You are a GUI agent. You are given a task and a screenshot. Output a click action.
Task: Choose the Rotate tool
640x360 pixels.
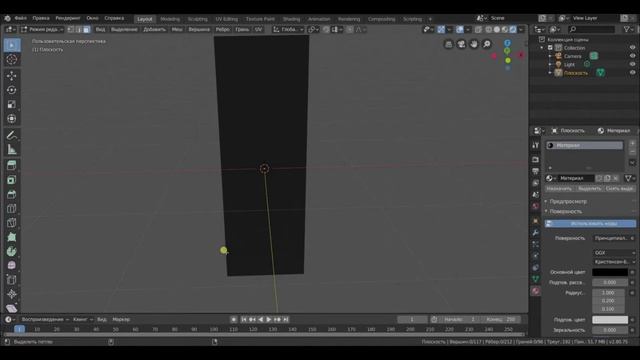click(x=12, y=90)
